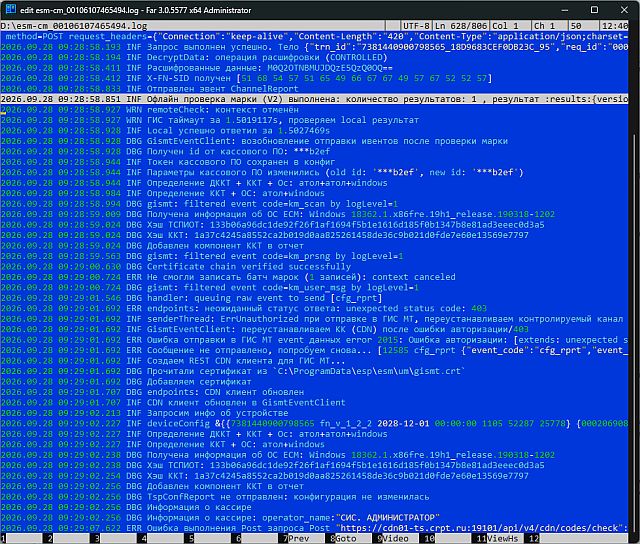Click the highlighted line 'Офлайн проверка марки (V2)'
Screen dimensions: 640x544
314,99
